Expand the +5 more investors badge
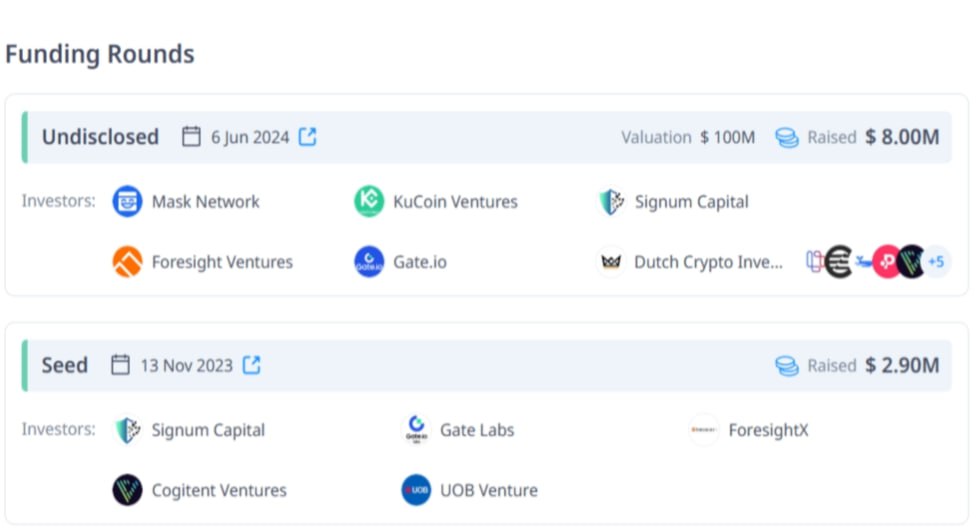This screenshot has width=979, height=529. [x=936, y=262]
